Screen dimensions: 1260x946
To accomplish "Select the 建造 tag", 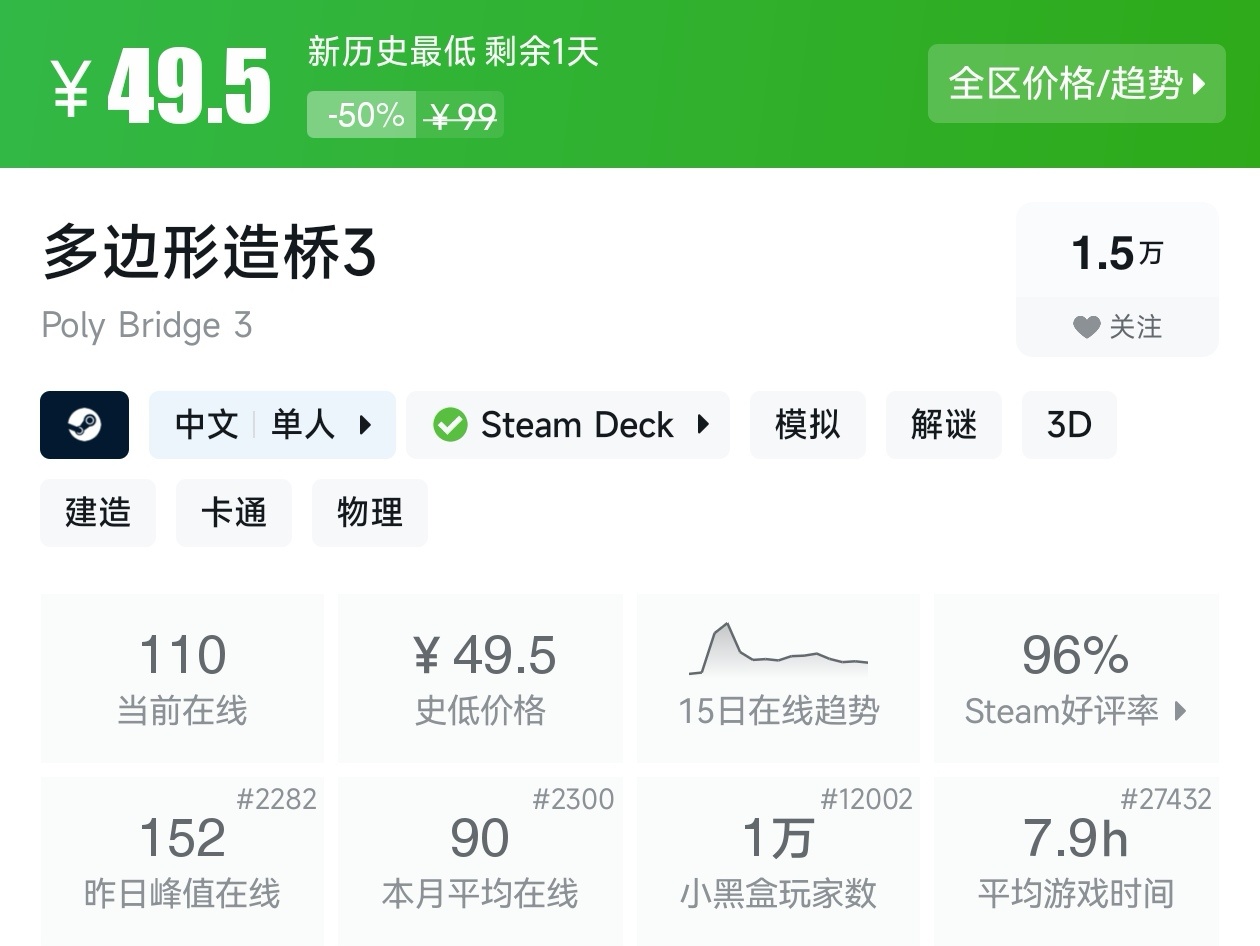I will (x=98, y=513).
